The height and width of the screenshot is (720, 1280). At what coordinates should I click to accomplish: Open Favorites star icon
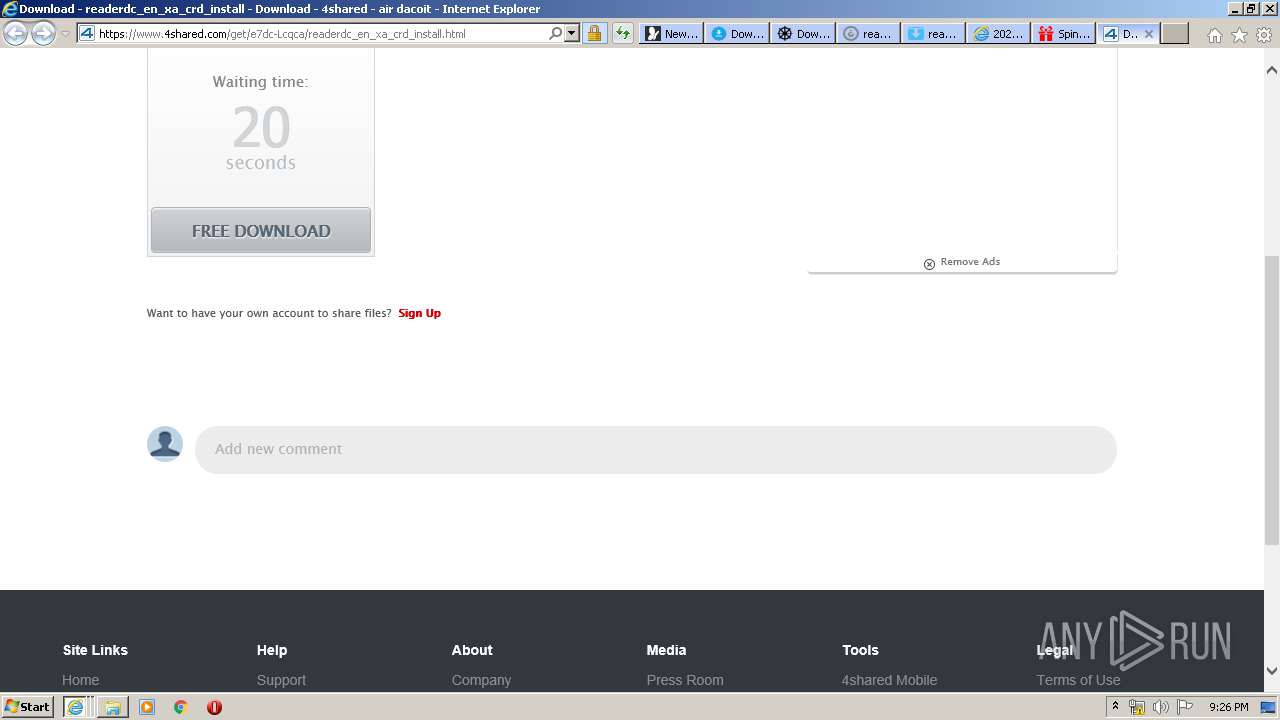click(1239, 34)
